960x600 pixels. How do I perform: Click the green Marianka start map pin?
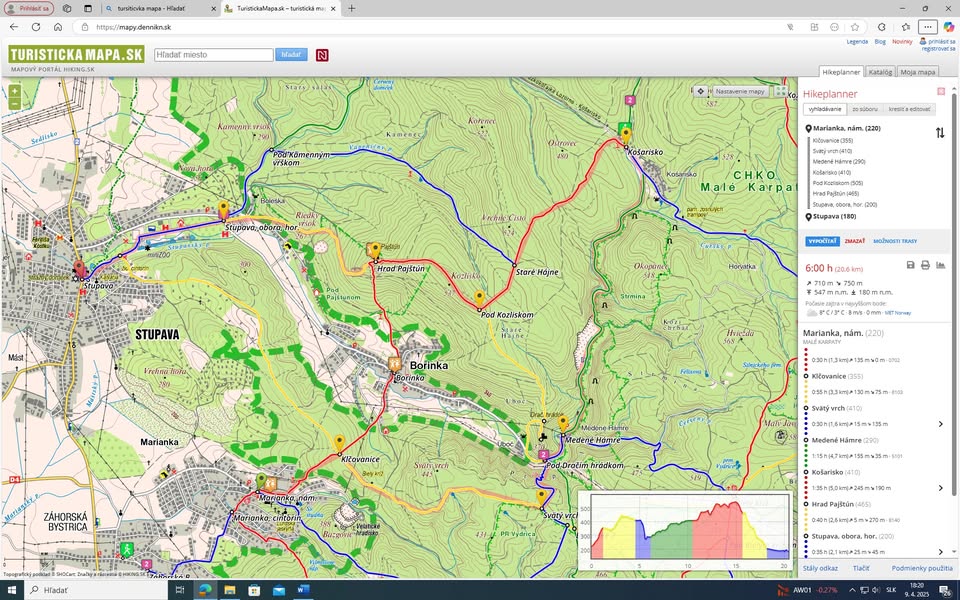pos(261,481)
